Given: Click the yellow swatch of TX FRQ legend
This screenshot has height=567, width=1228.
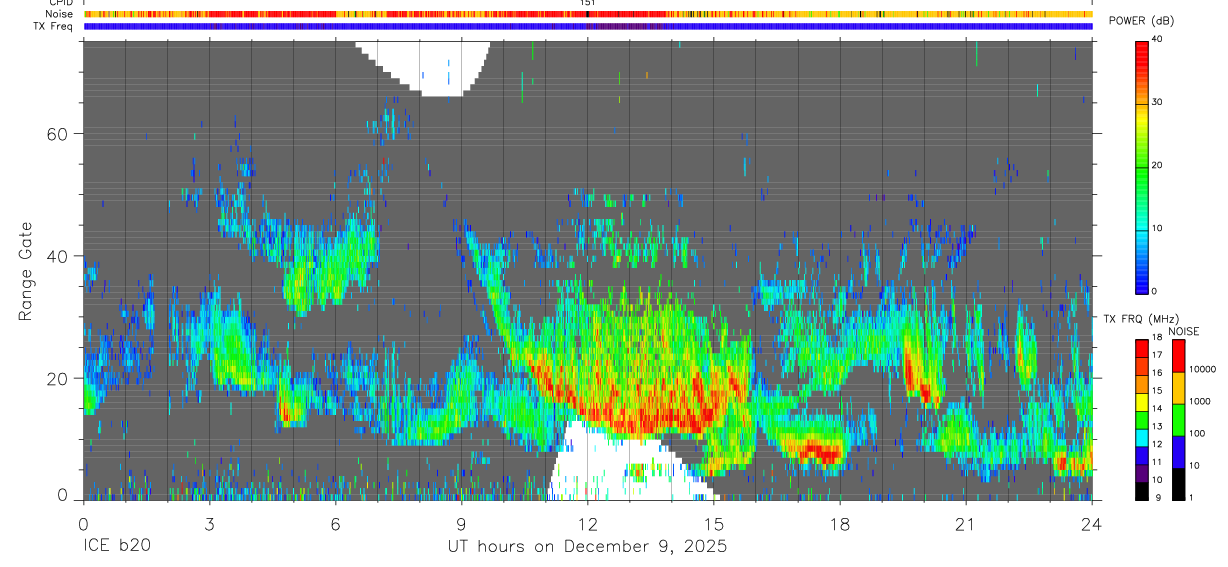Looking at the screenshot, I should tap(1142, 402).
